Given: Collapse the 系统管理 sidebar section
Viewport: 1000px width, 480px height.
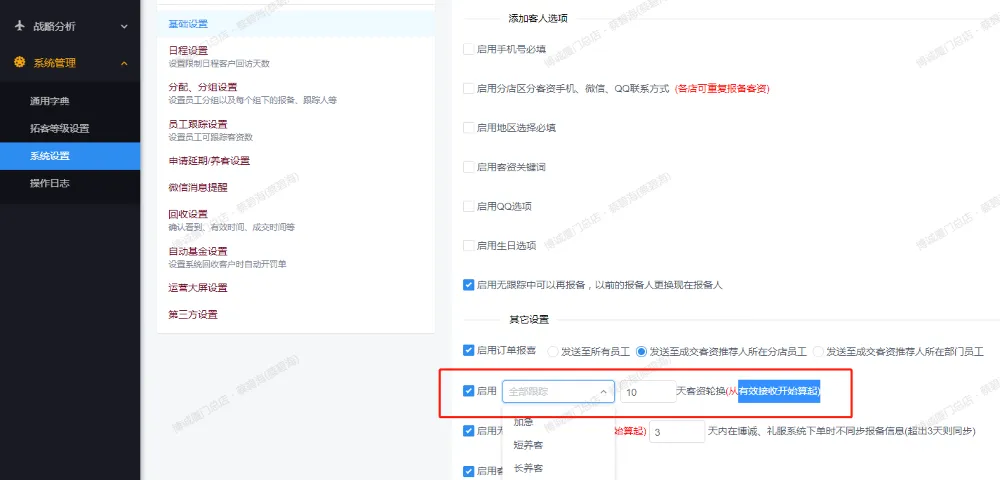Looking at the screenshot, I should (x=123, y=63).
